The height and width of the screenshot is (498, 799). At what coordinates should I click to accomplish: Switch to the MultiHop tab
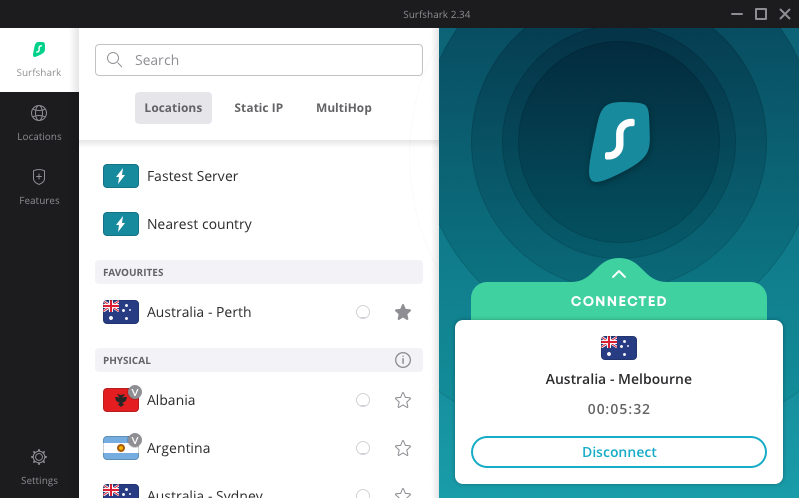(343, 108)
